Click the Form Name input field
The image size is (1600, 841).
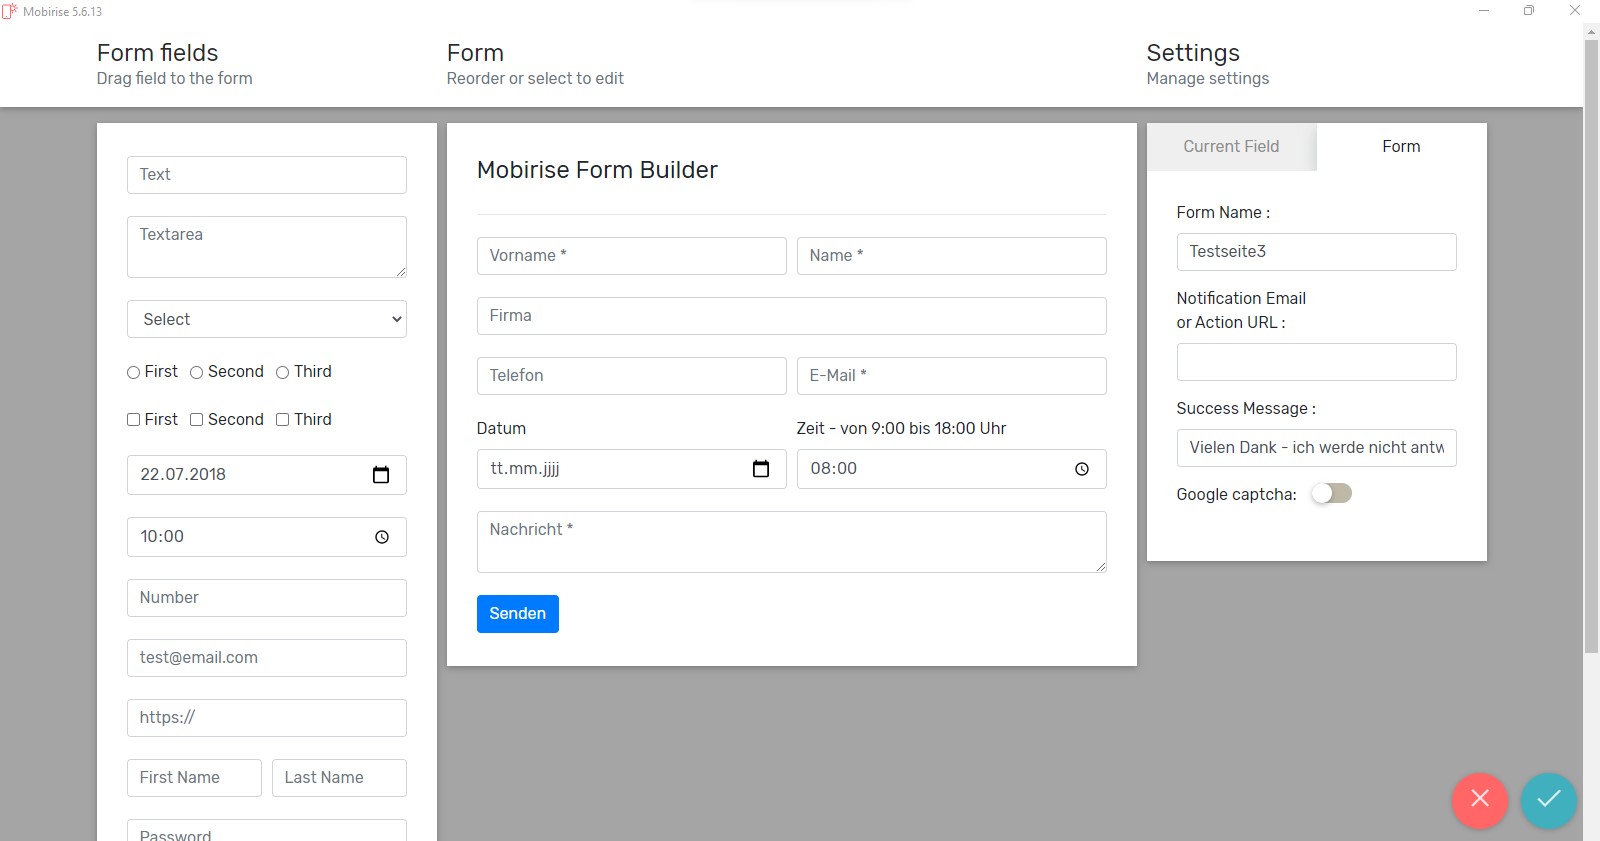(1316, 252)
